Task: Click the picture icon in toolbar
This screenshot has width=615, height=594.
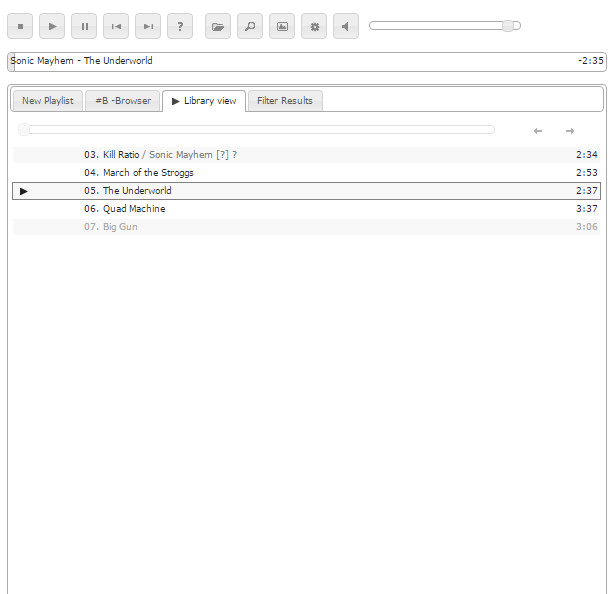Action: pyautogui.click(x=282, y=26)
